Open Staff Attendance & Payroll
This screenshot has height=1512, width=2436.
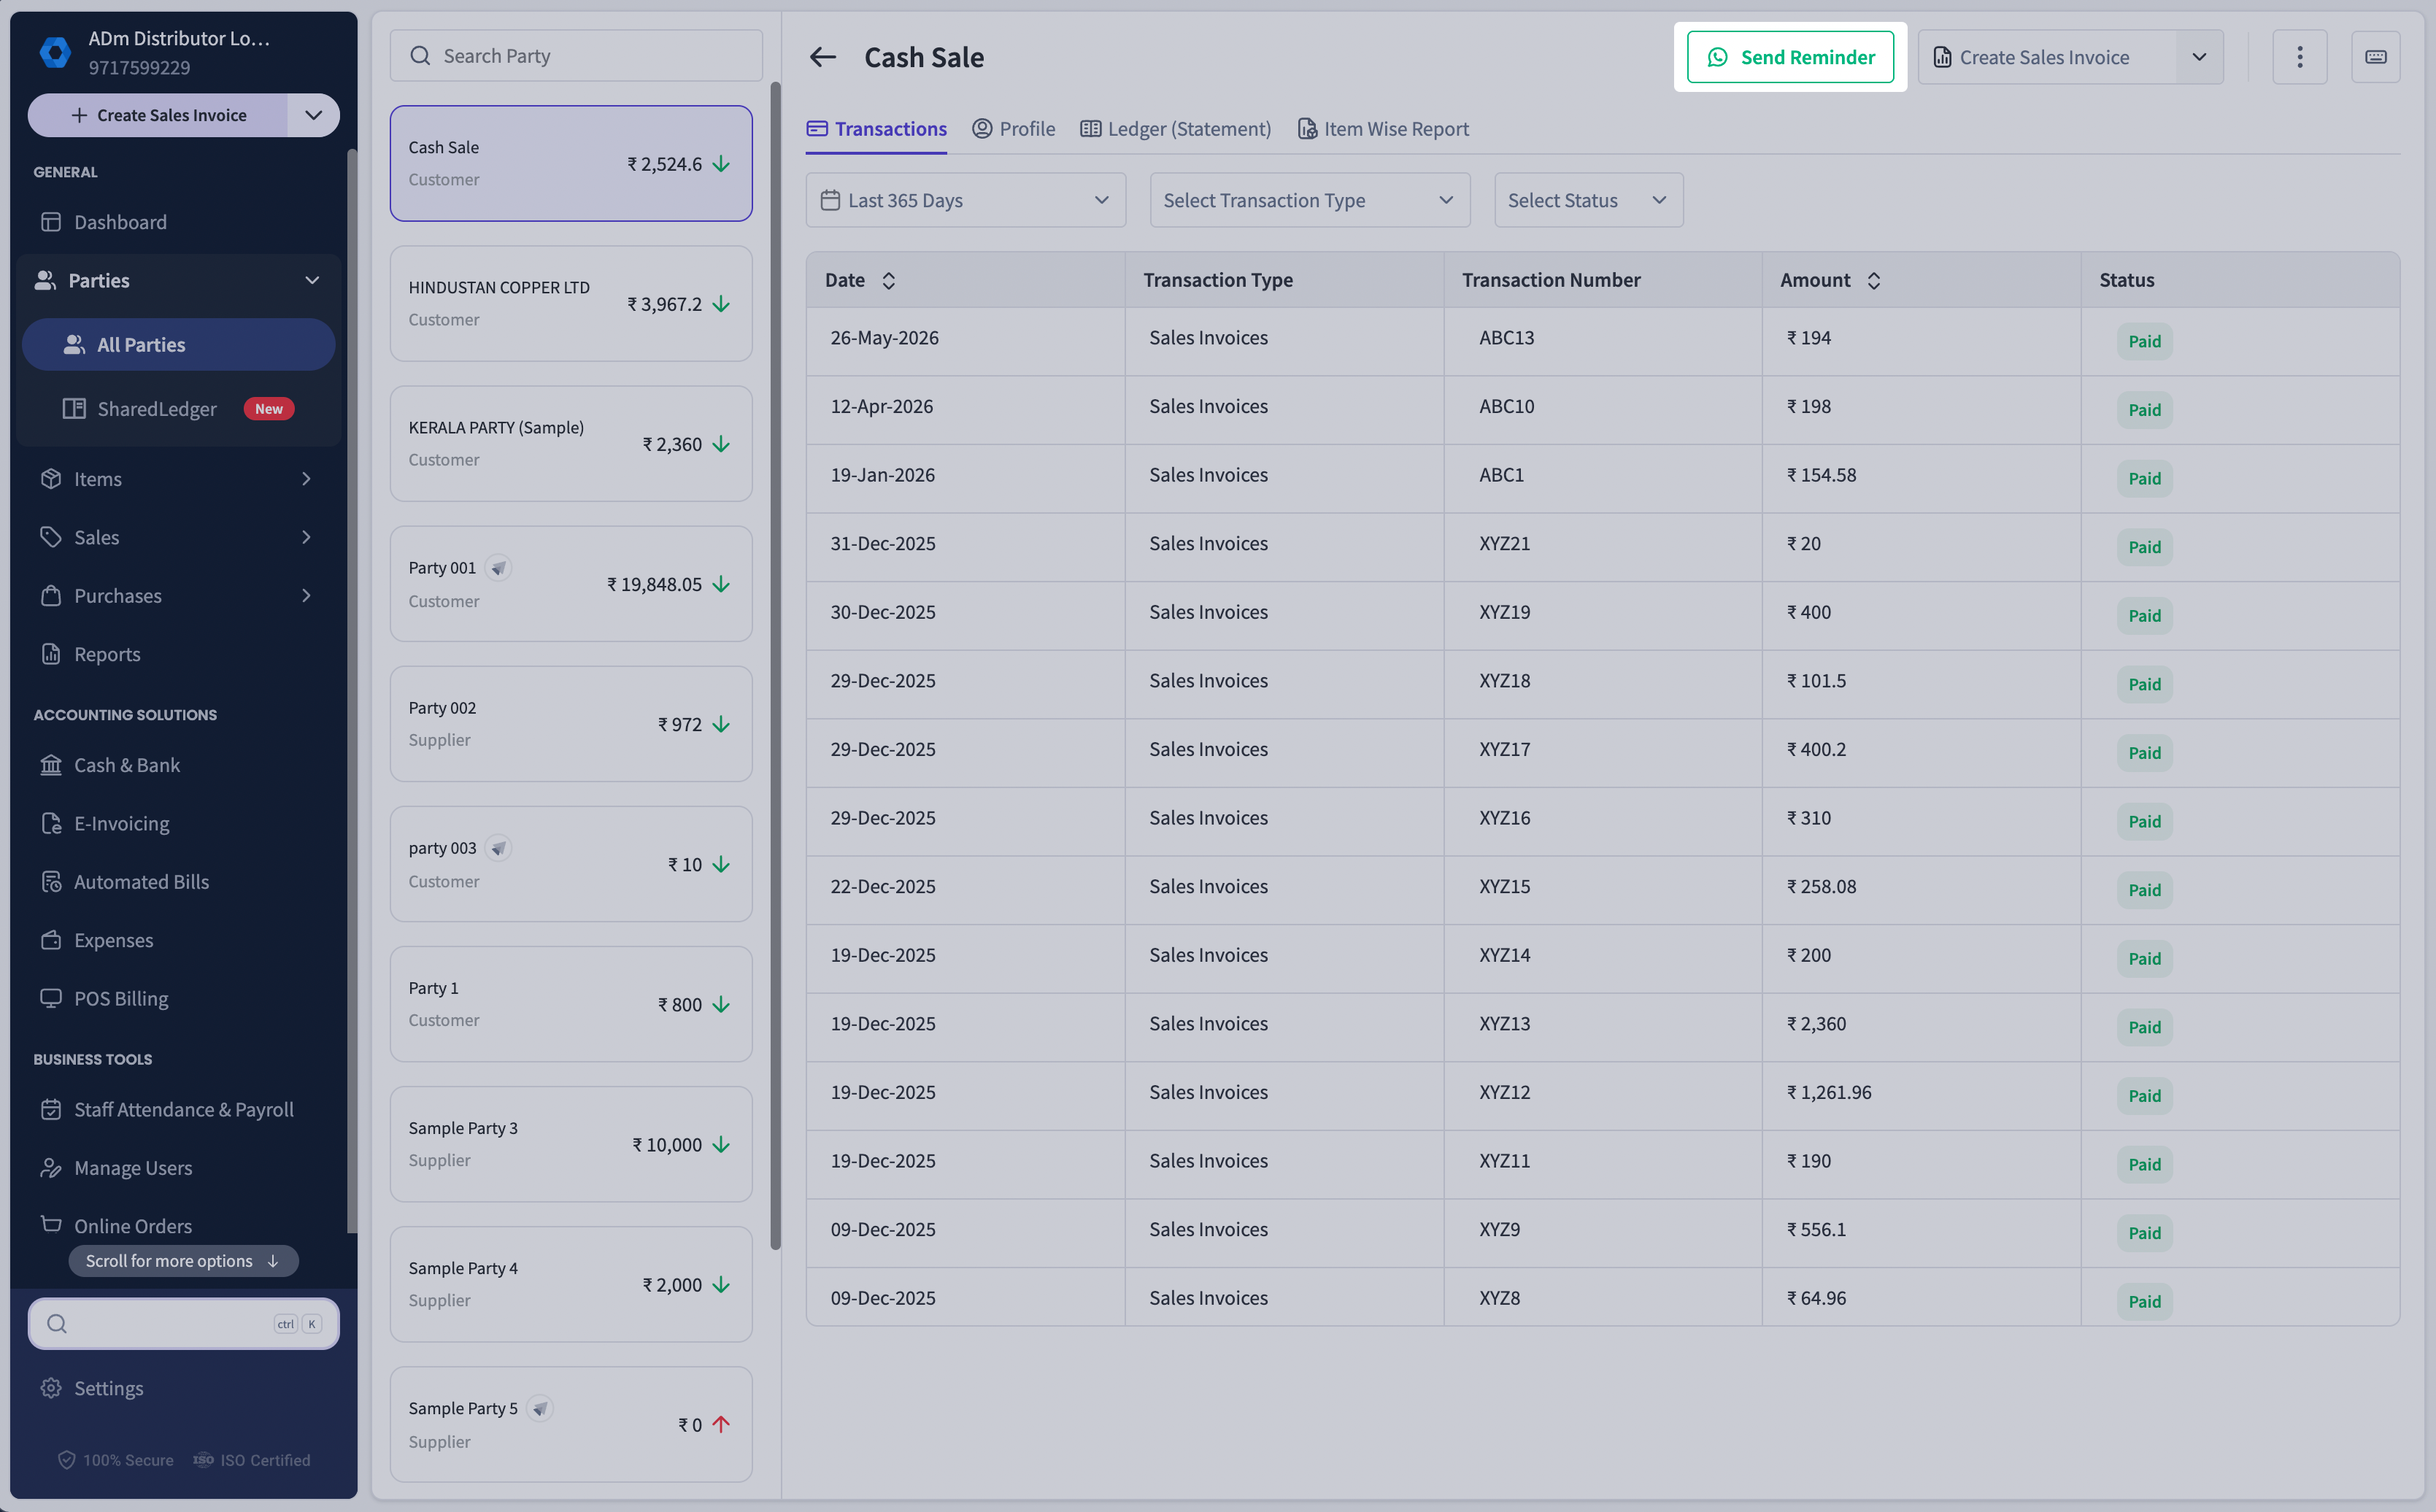[x=184, y=1109]
